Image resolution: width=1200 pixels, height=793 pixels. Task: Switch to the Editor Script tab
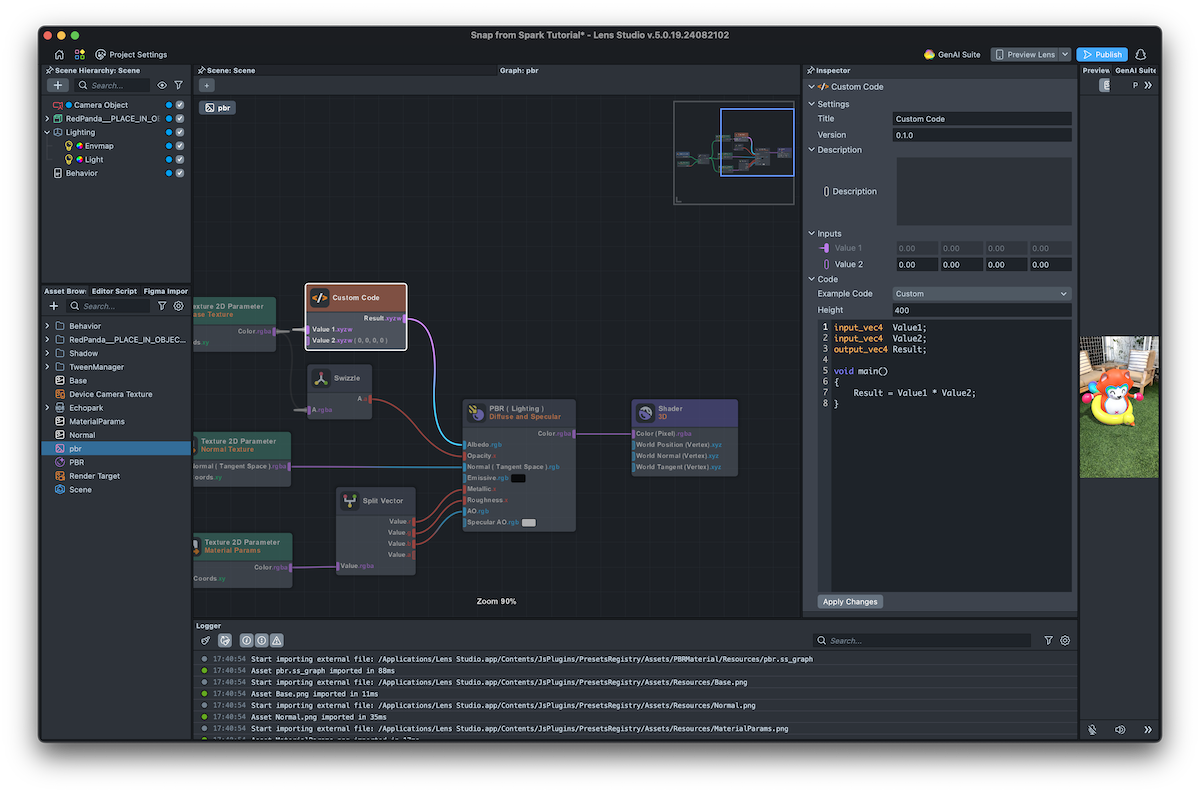114,291
